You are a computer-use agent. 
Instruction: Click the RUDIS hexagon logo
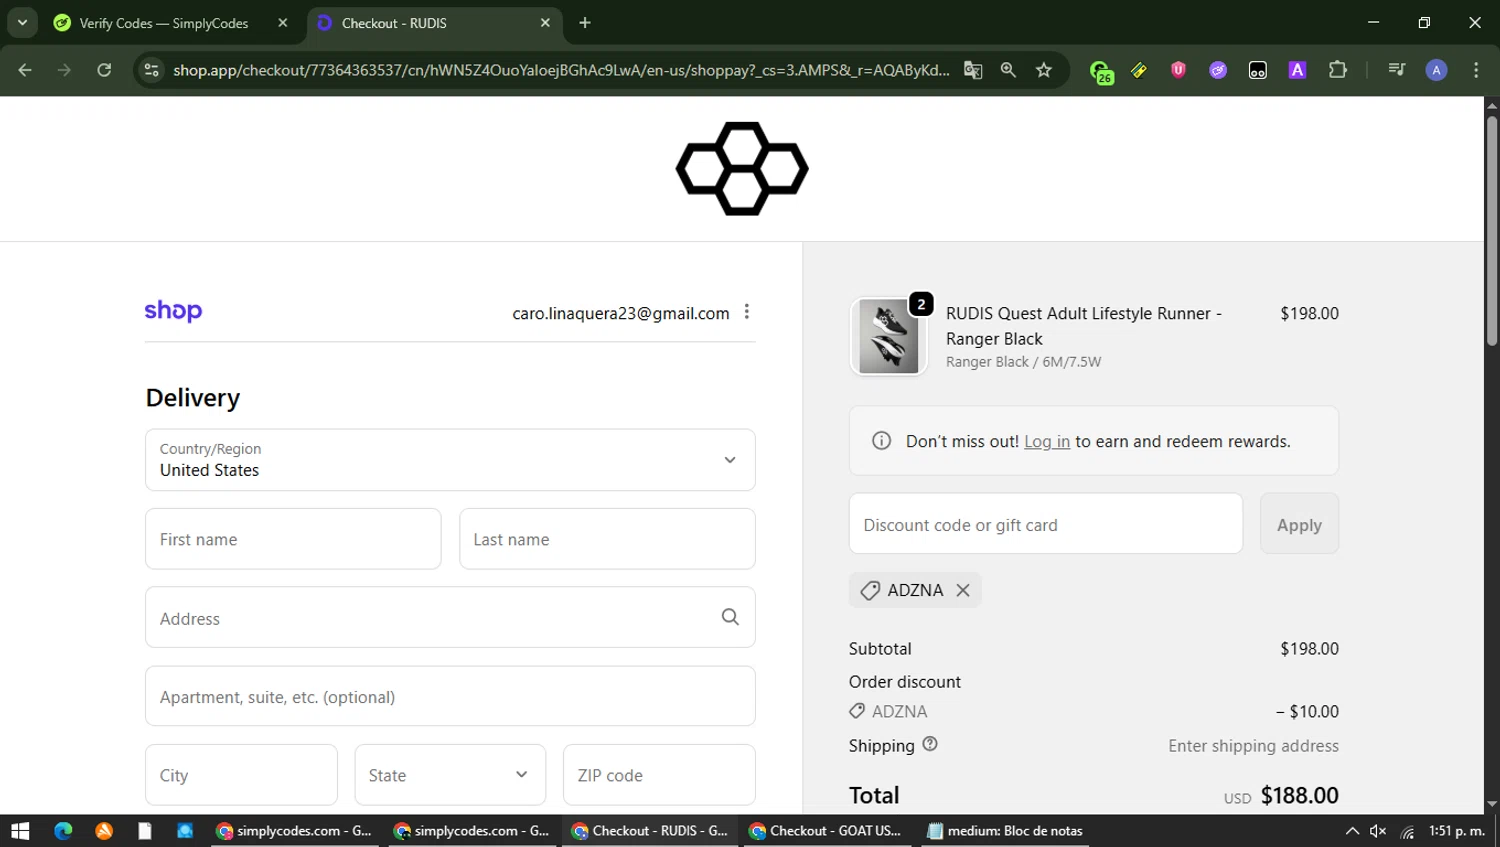[742, 169]
